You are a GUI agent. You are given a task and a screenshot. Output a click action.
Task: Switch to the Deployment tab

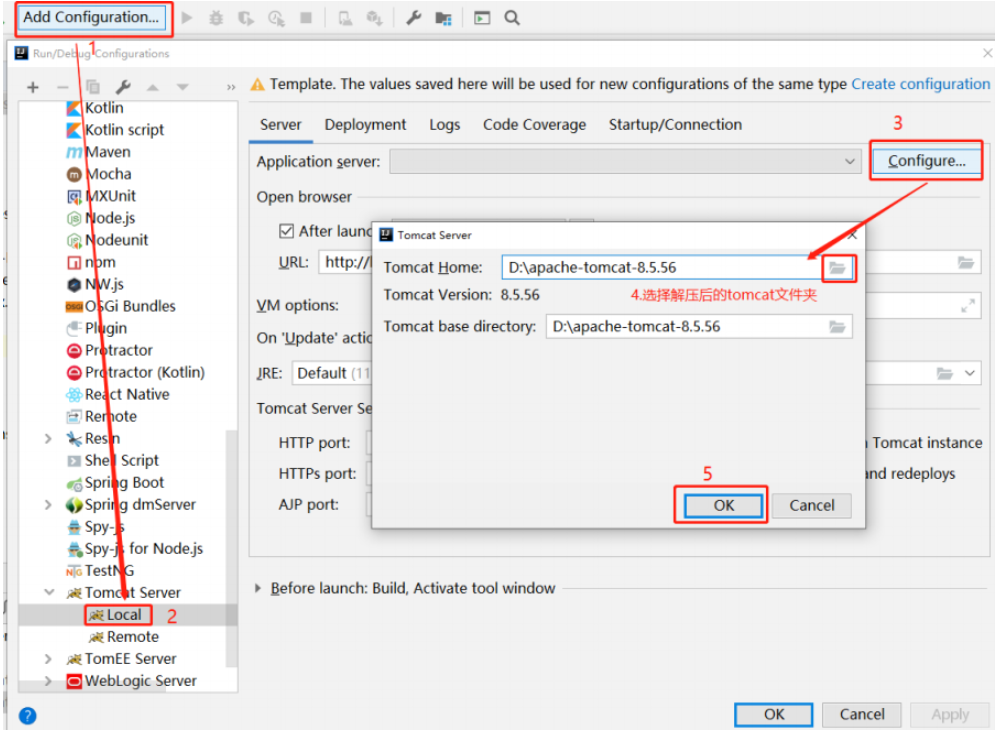point(365,124)
